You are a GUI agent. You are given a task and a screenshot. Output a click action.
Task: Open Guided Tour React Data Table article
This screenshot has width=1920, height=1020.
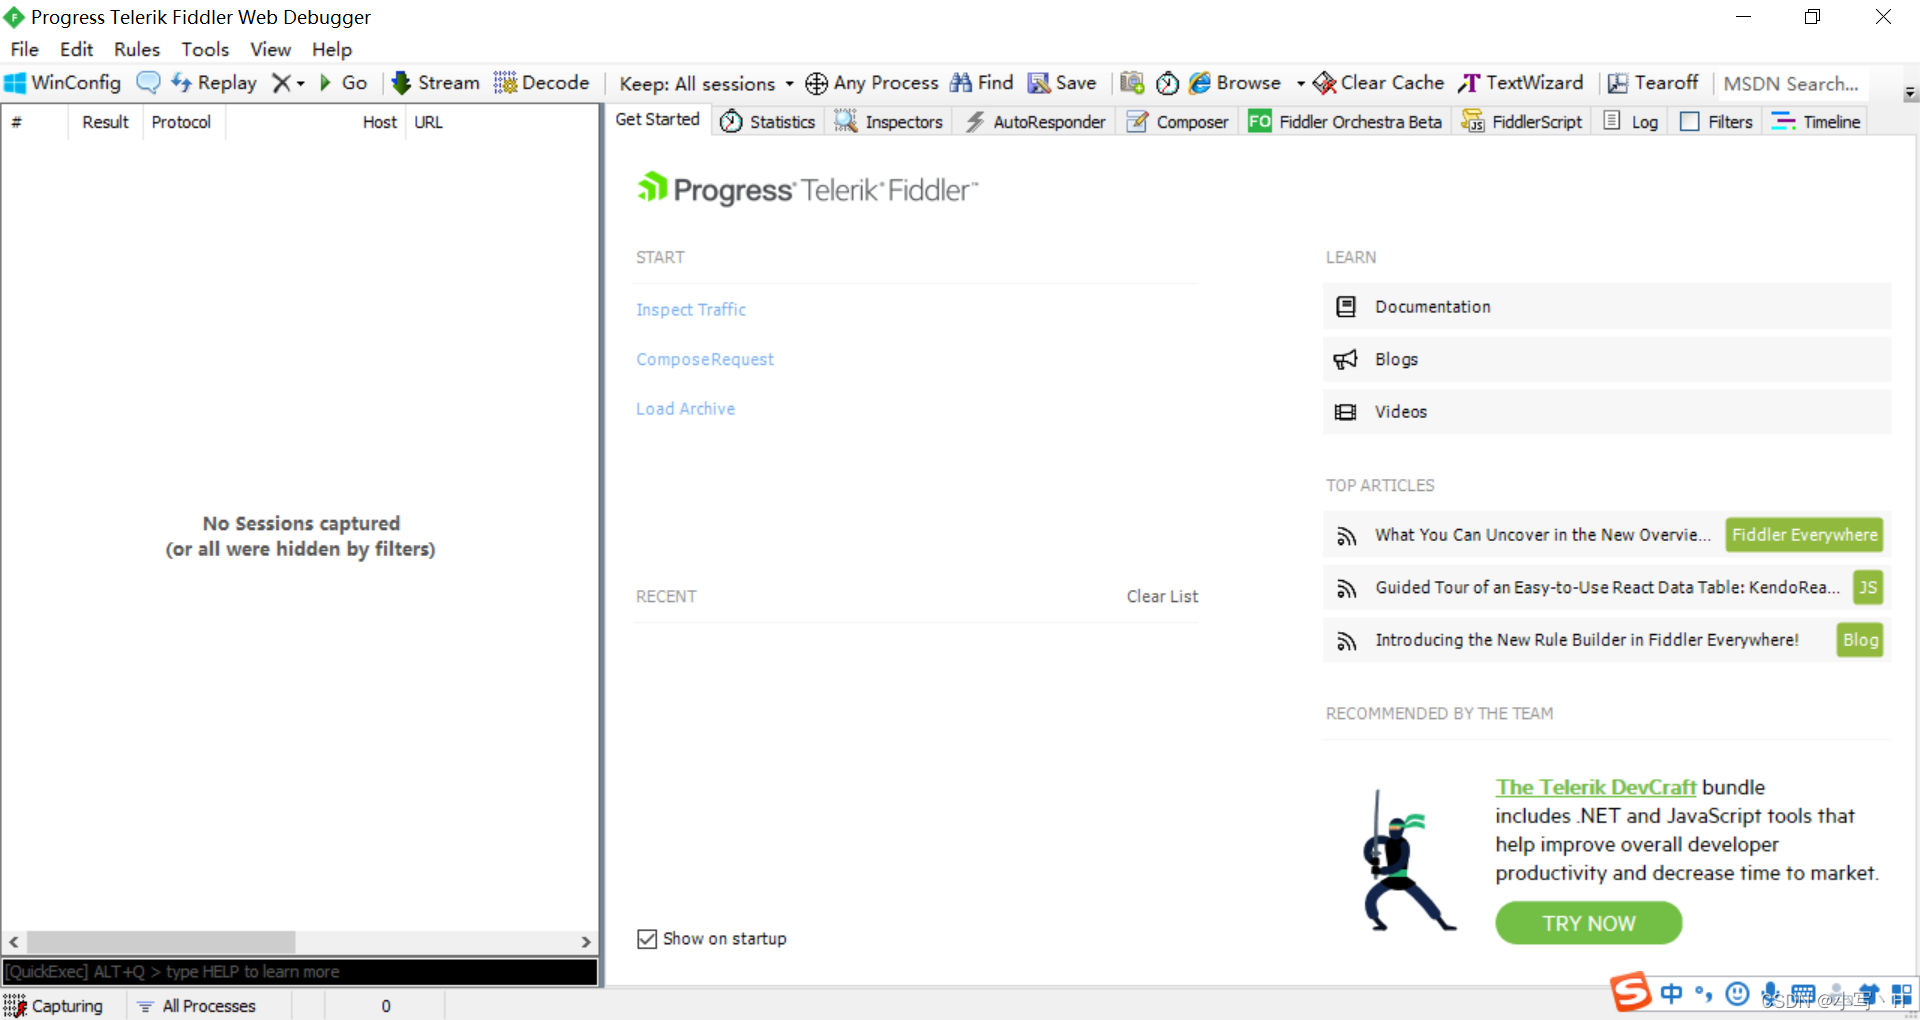[x=1607, y=588]
